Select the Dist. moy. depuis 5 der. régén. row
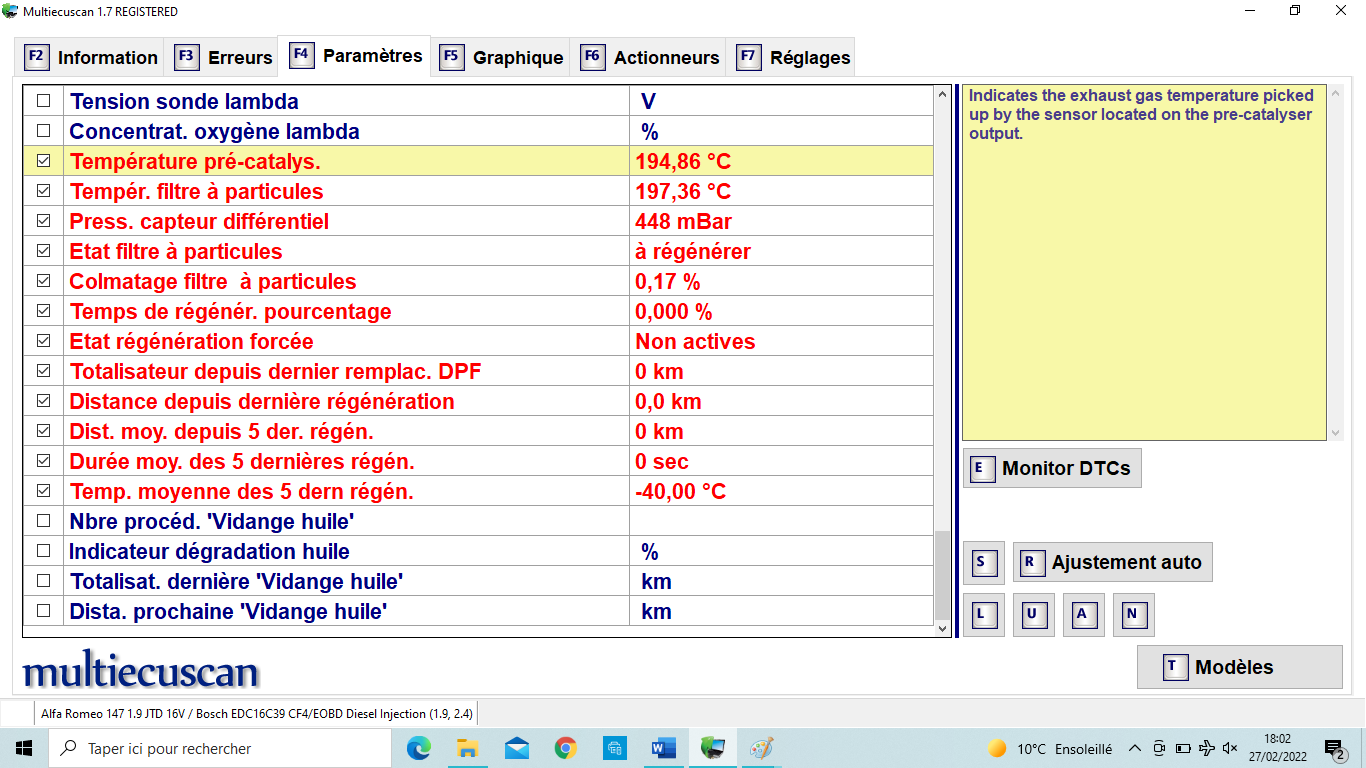Viewport: 1366px width, 768px height. 478,431
